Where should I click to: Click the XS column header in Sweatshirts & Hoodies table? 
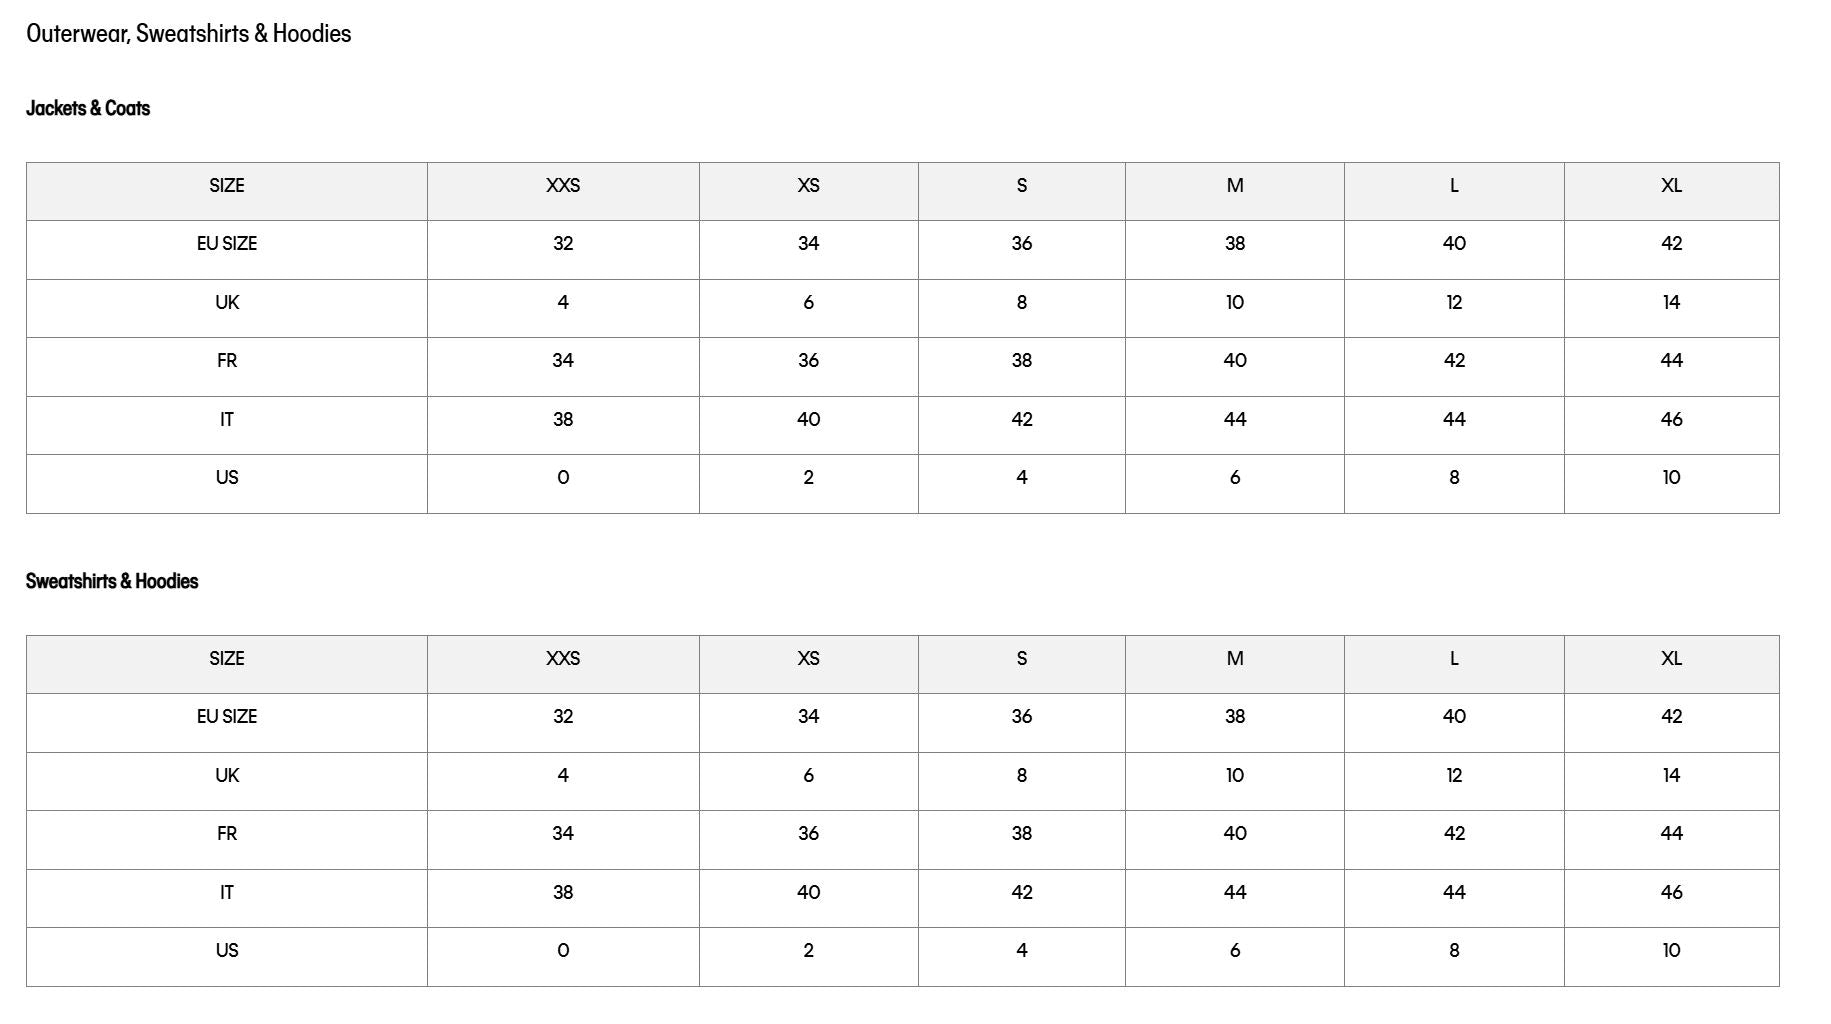click(808, 659)
